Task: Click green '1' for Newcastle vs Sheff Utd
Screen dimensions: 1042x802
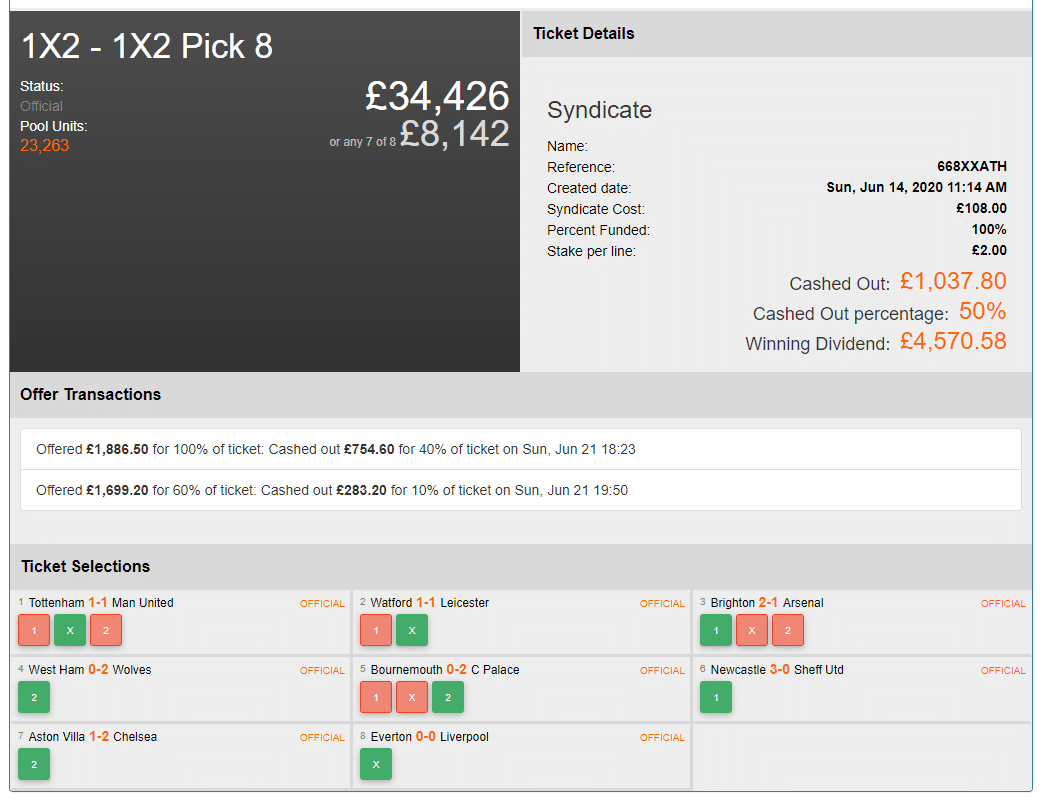Action: coord(716,697)
